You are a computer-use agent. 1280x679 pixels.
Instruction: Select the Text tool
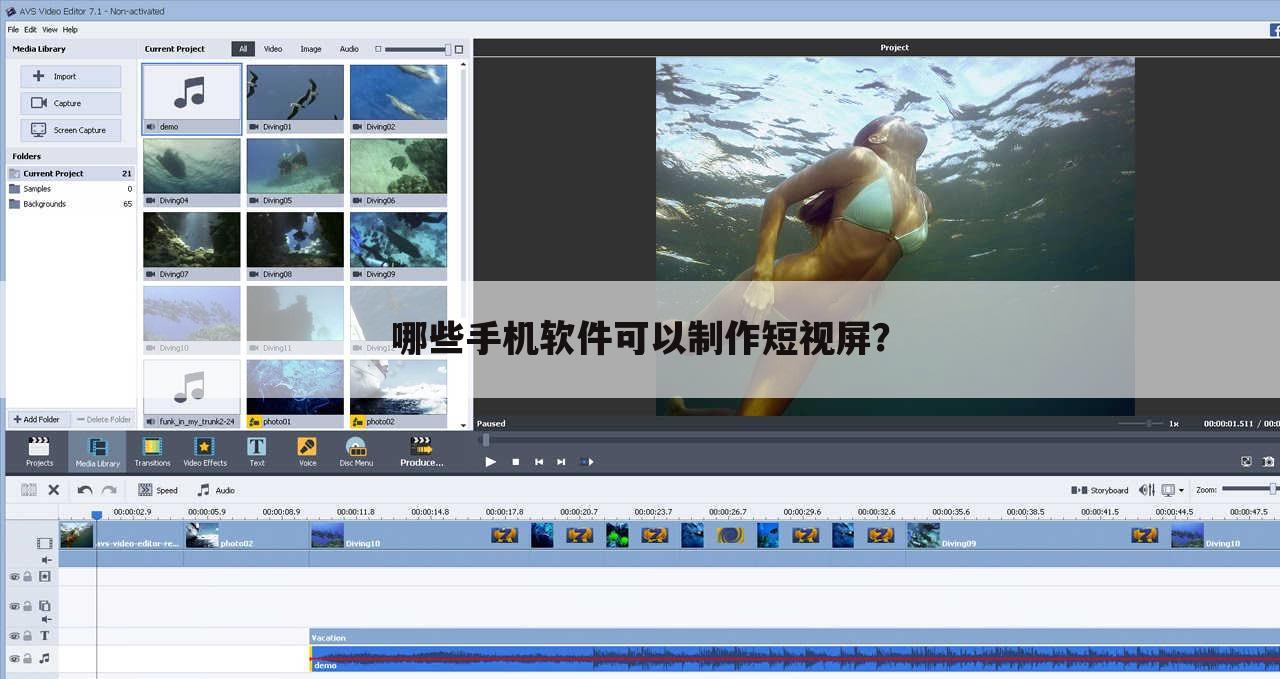click(257, 452)
